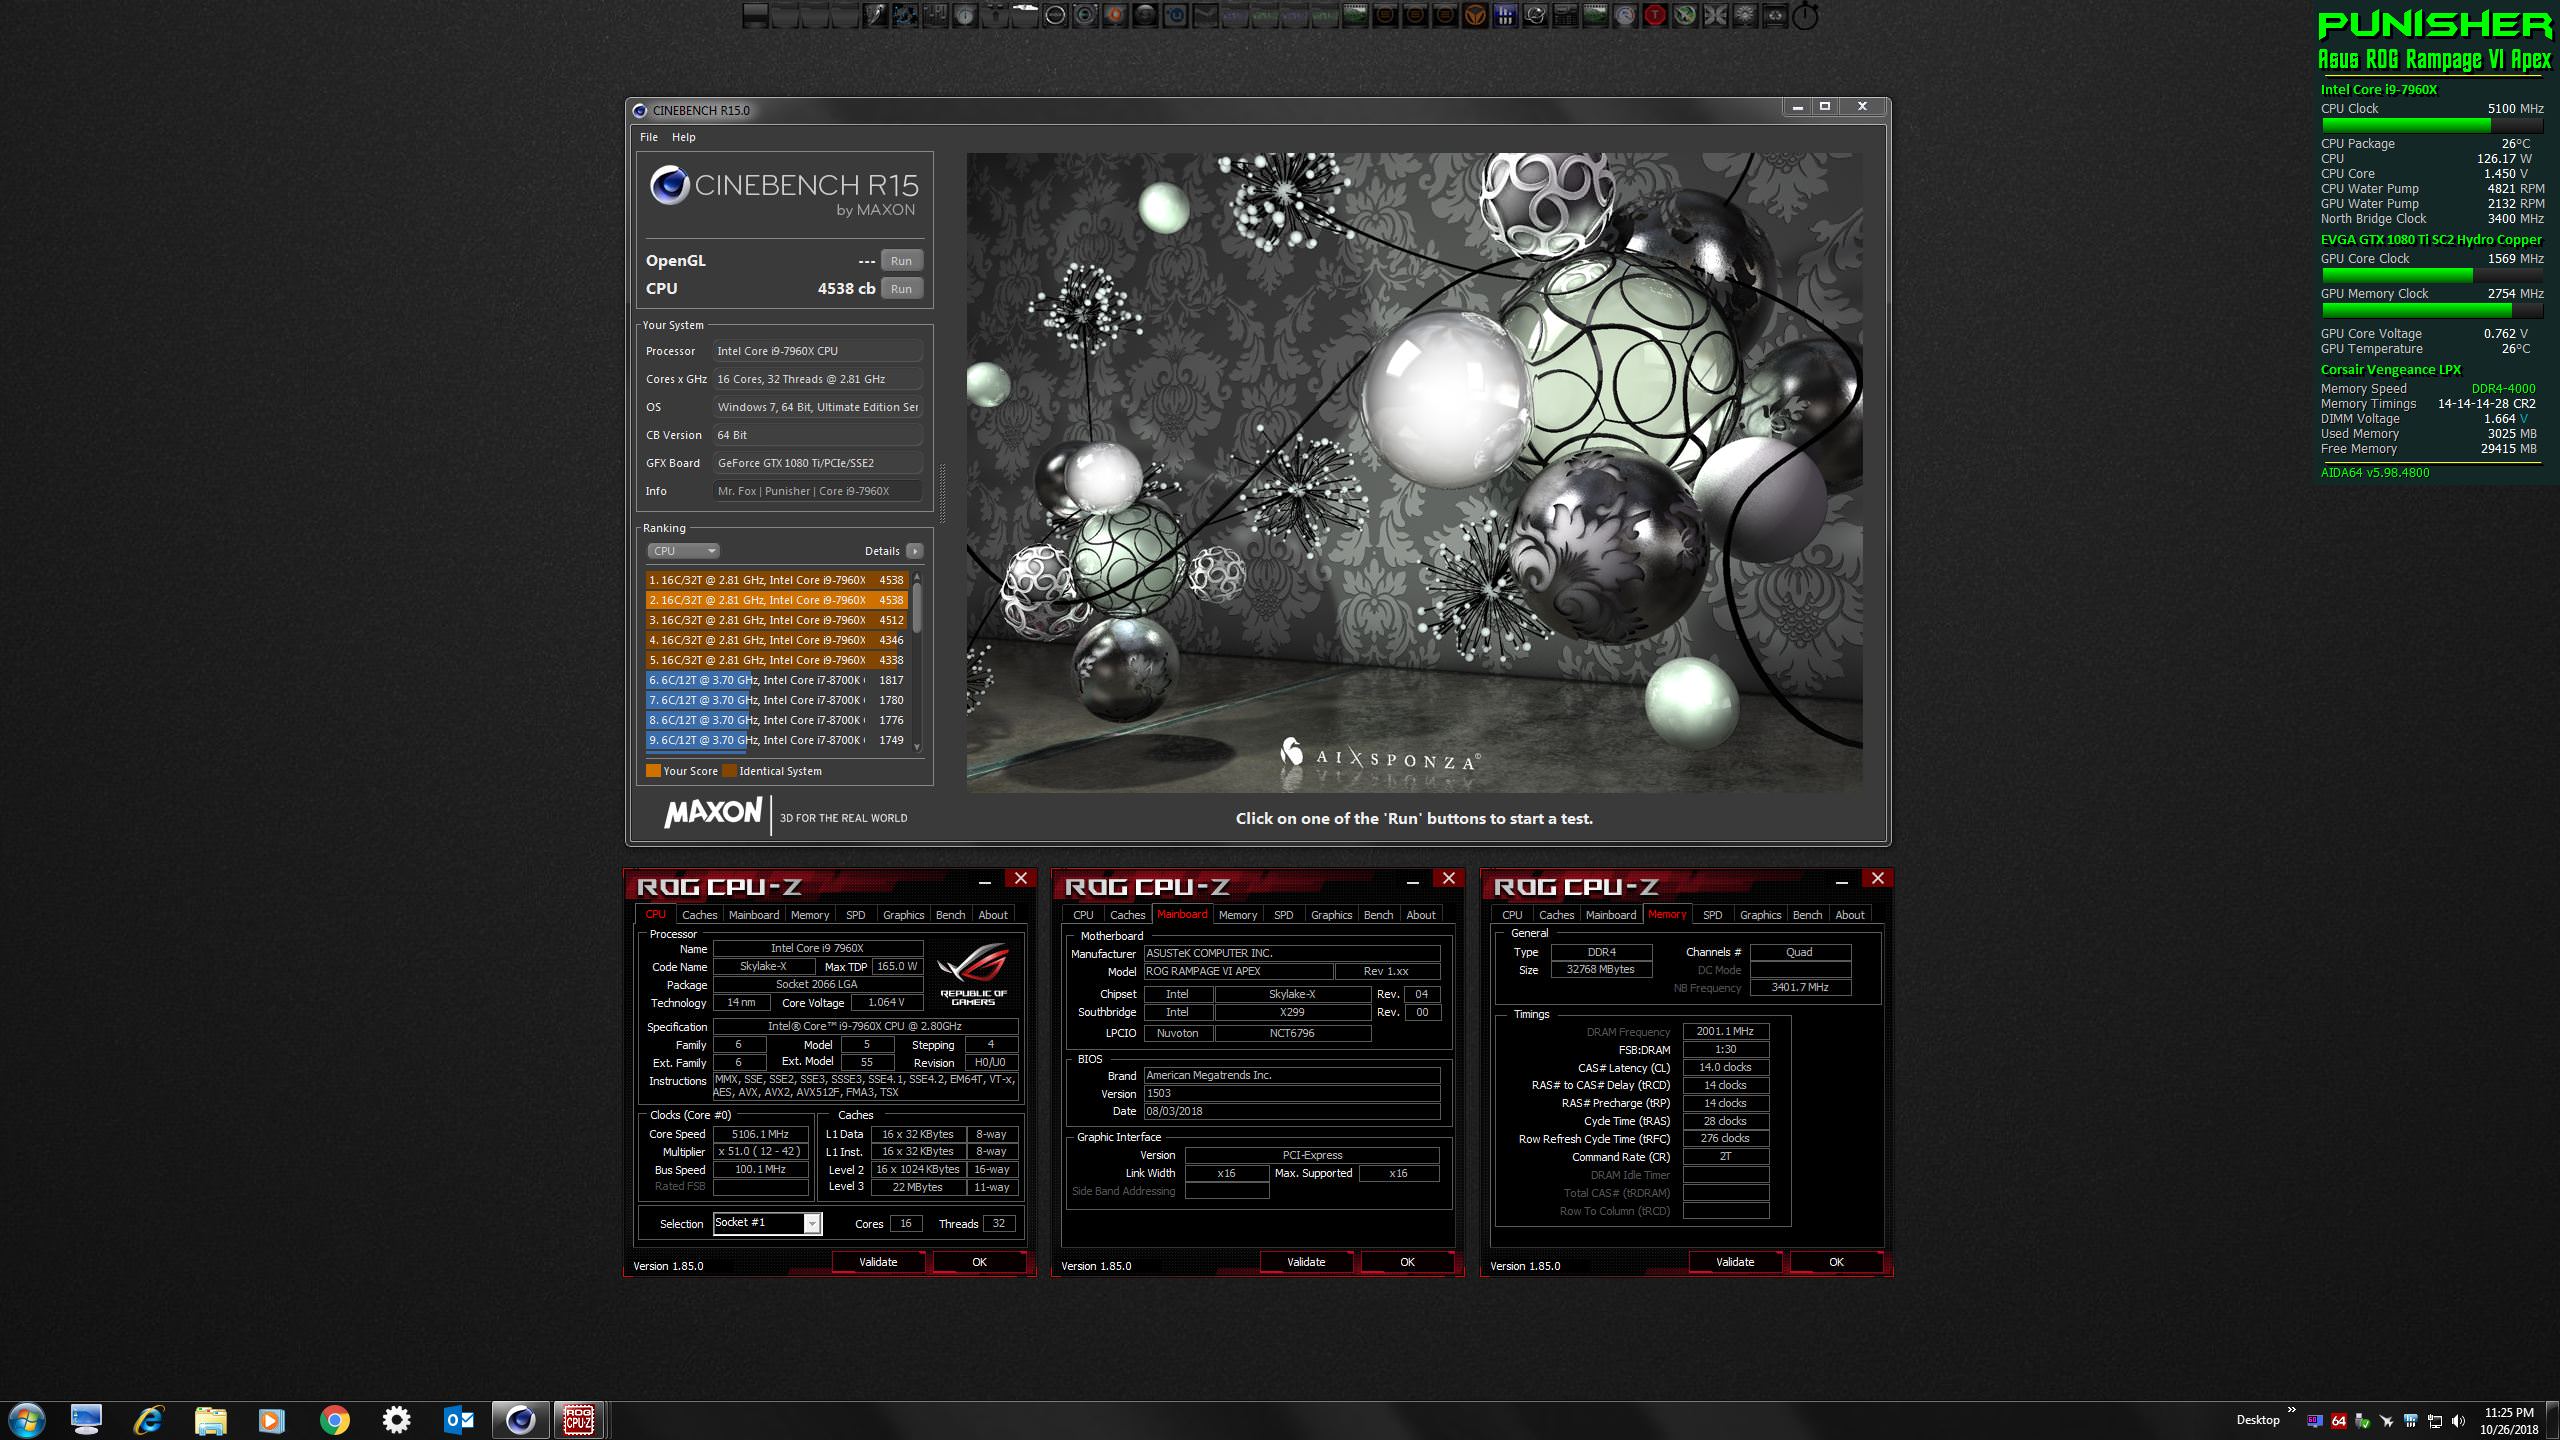The width and height of the screenshot is (2560, 1440).
Task: Switch to SPD tab in Memory CPU-Z window
Action: tap(1712, 914)
